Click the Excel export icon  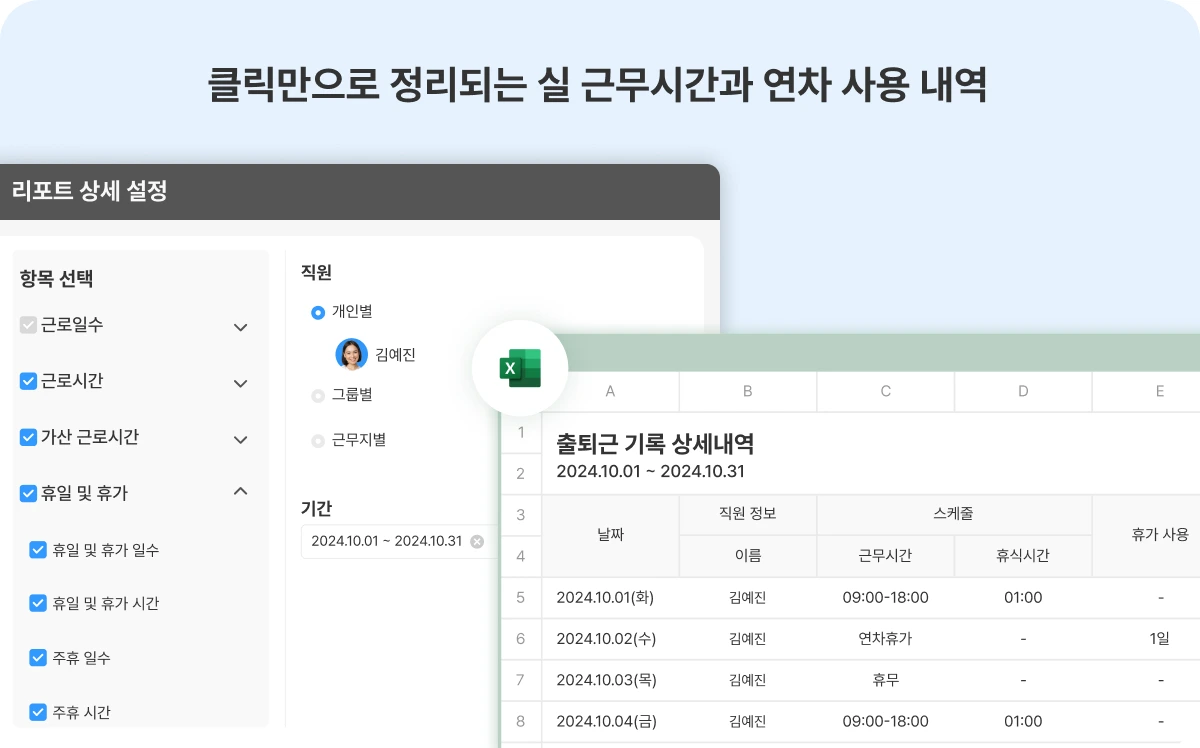point(520,369)
